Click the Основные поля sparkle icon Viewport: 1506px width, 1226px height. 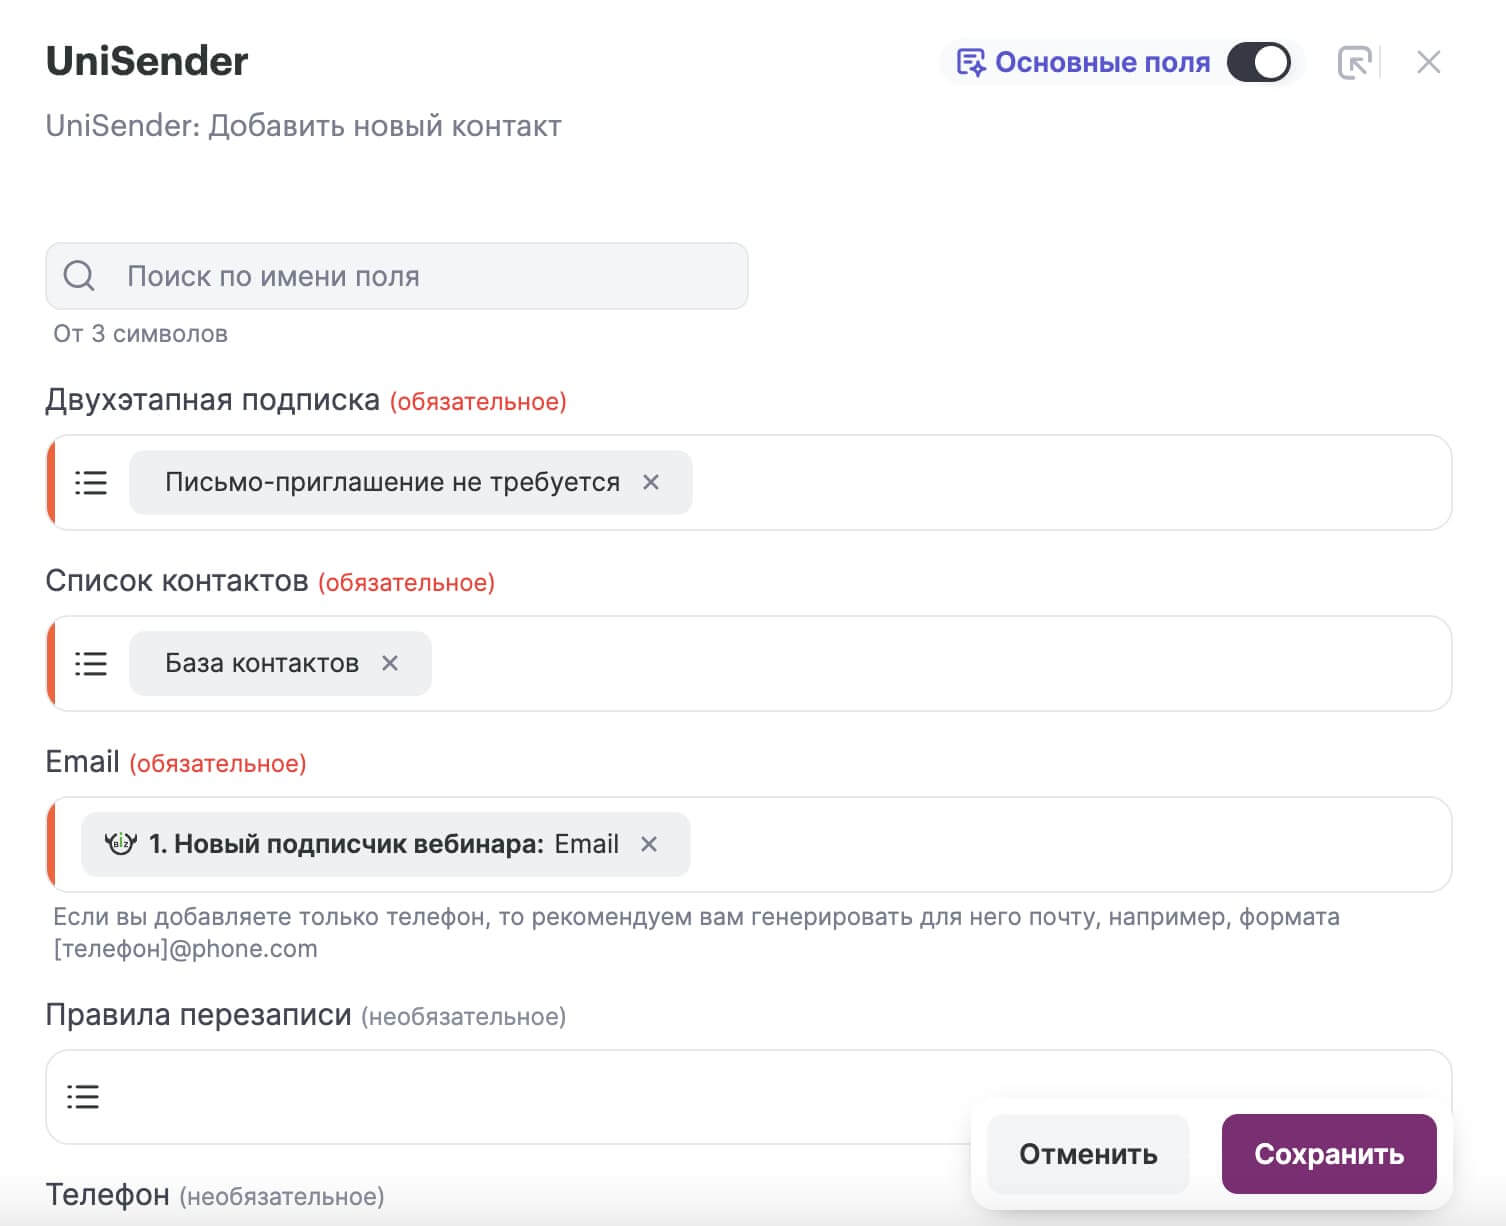coord(970,62)
